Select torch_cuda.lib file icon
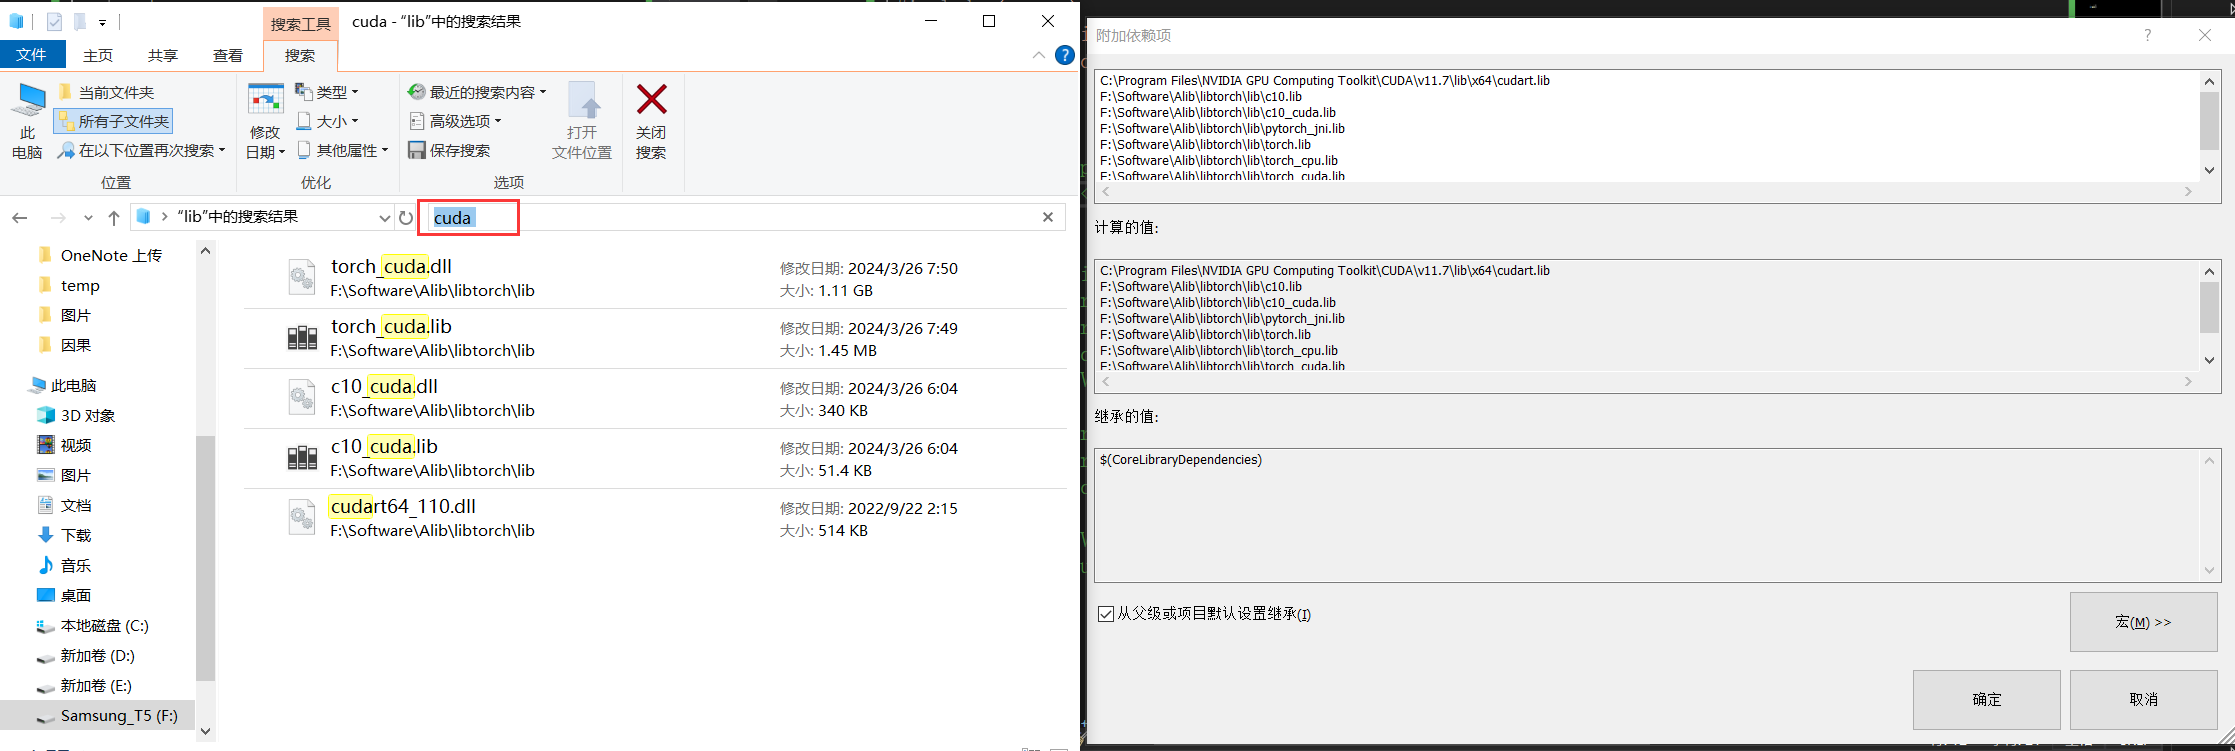 pos(302,337)
